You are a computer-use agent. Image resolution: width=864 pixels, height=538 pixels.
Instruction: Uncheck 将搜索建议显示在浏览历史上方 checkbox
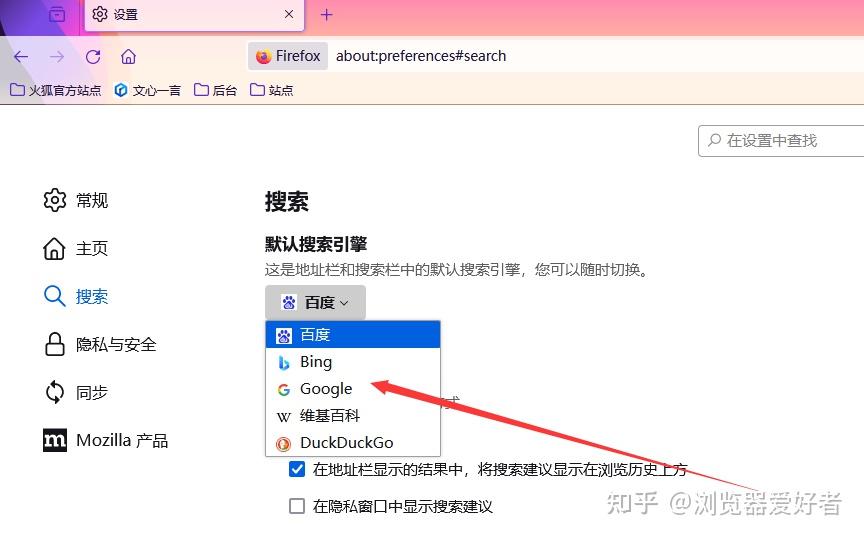297,469
